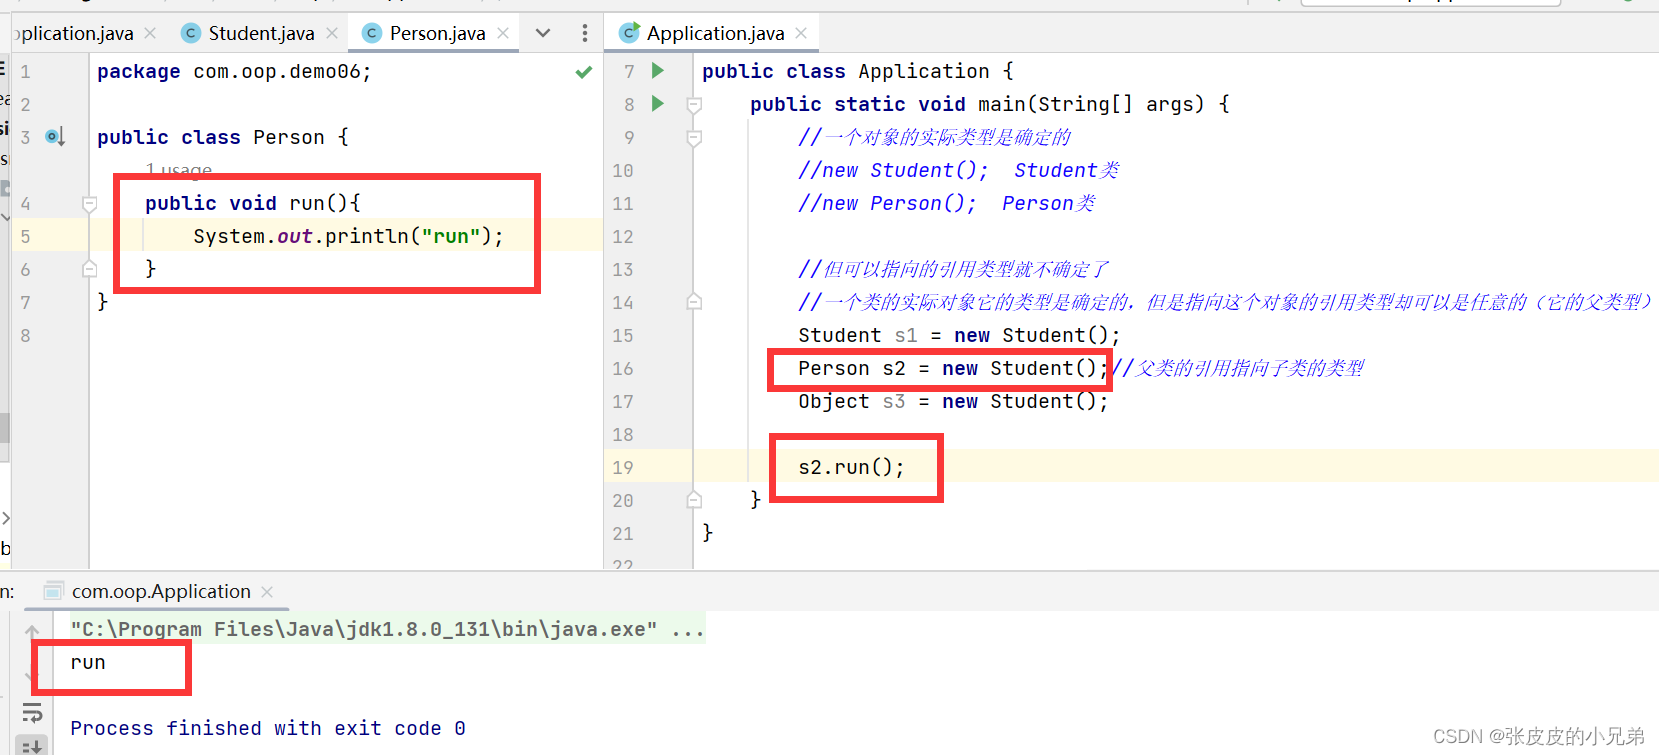Click "Object s3 = new Student();" line

[x=953, y=401]
